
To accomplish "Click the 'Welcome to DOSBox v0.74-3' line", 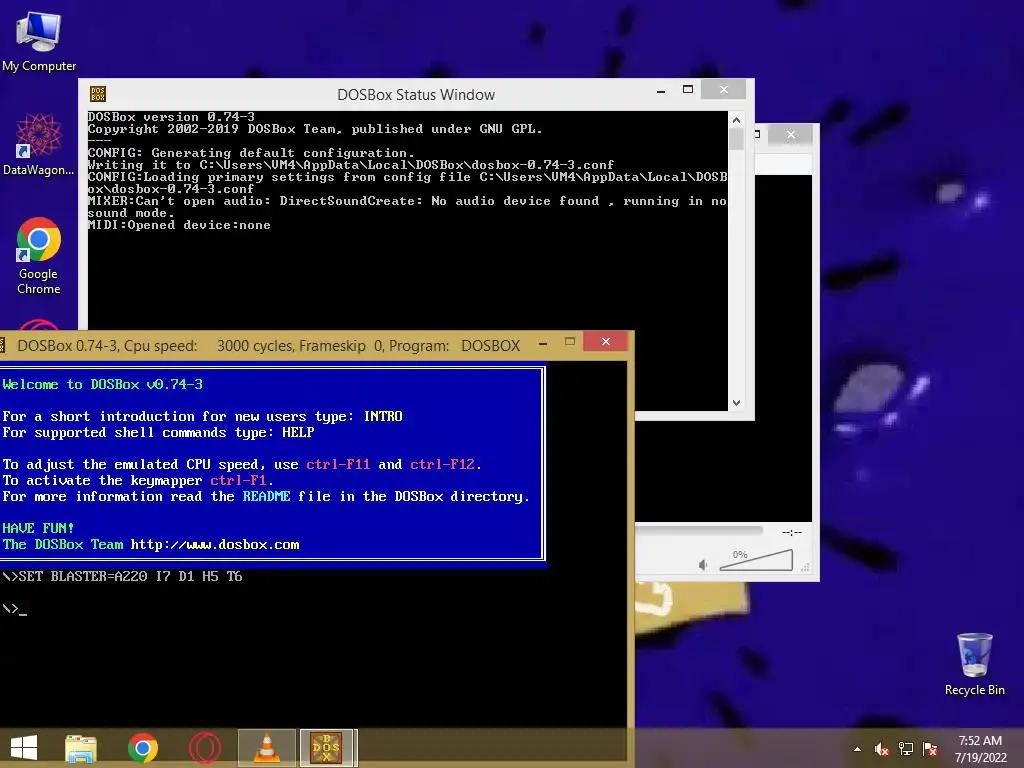I will (x=103, y=384).
